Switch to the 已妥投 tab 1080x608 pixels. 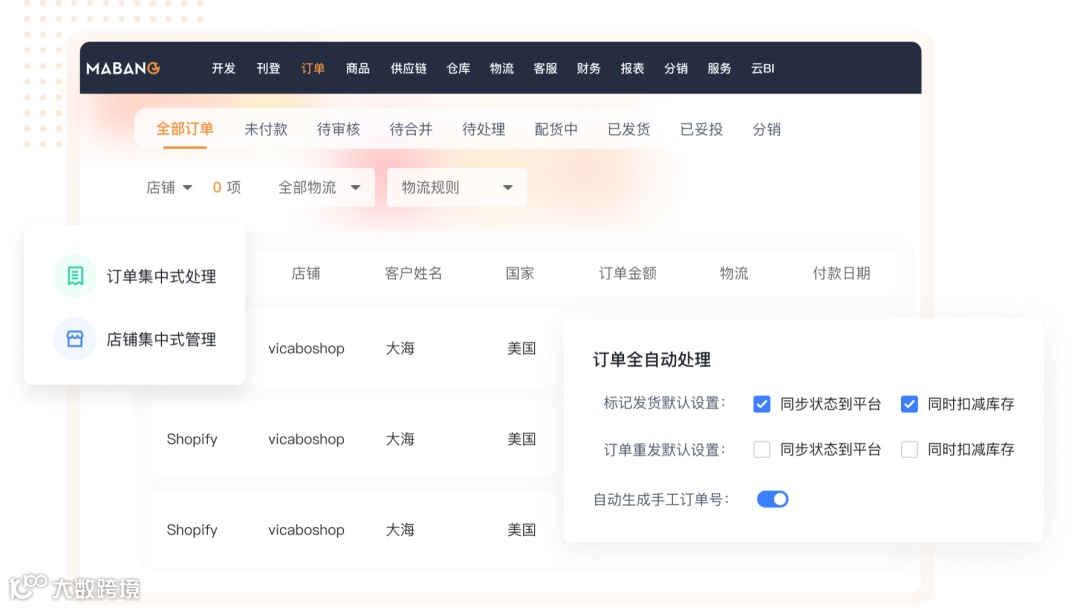tap(701, 129)
